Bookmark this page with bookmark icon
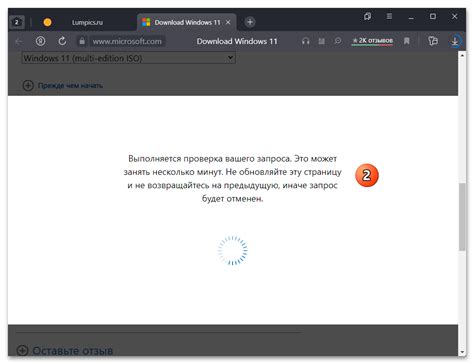This screenshot has height=364, width=474. 406,41
